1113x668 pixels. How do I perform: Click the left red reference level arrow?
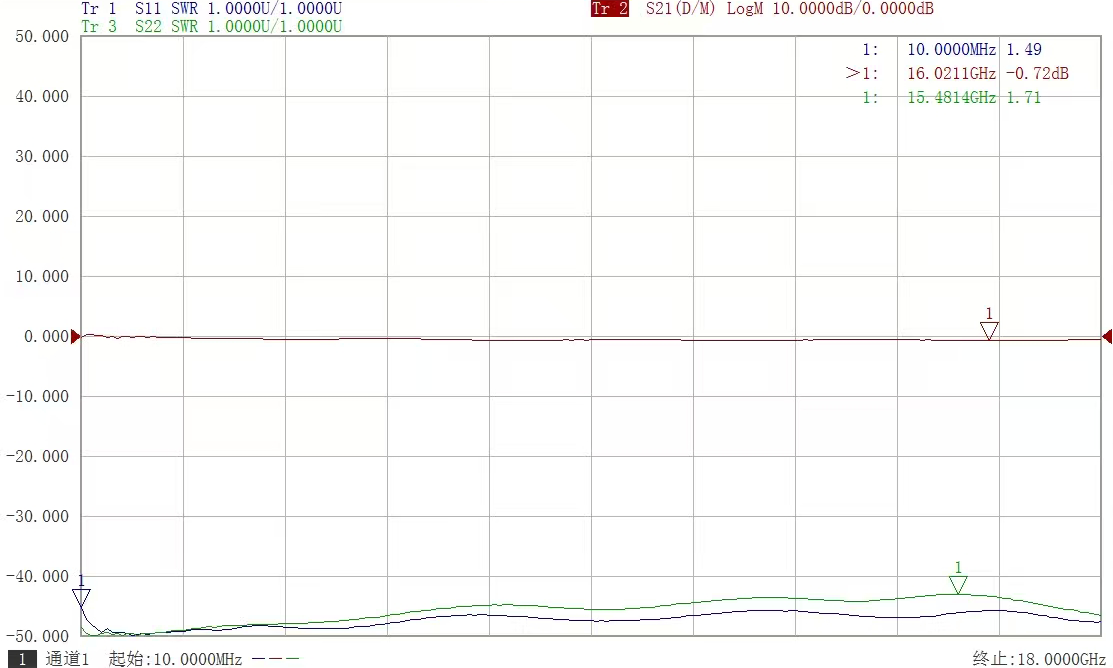(x=75, y=337)
